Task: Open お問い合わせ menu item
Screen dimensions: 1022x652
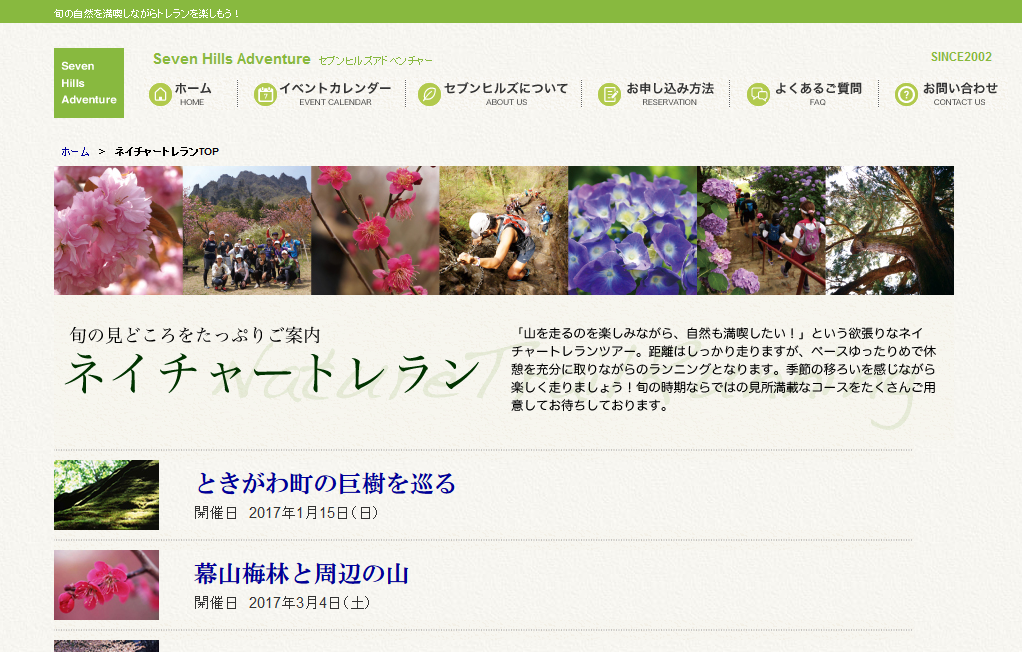Action: click(946, 94)
